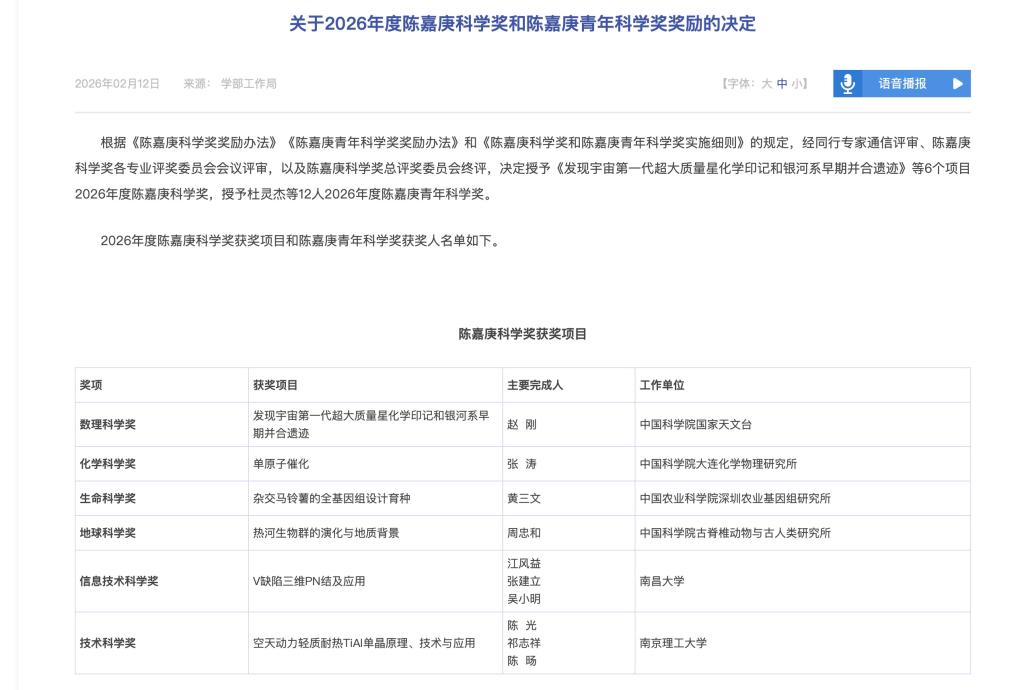Click the name 黄三文 in the table
The height and width of the screenshot is (690, 1024).
pyautogui.click(x=525, y=498)
